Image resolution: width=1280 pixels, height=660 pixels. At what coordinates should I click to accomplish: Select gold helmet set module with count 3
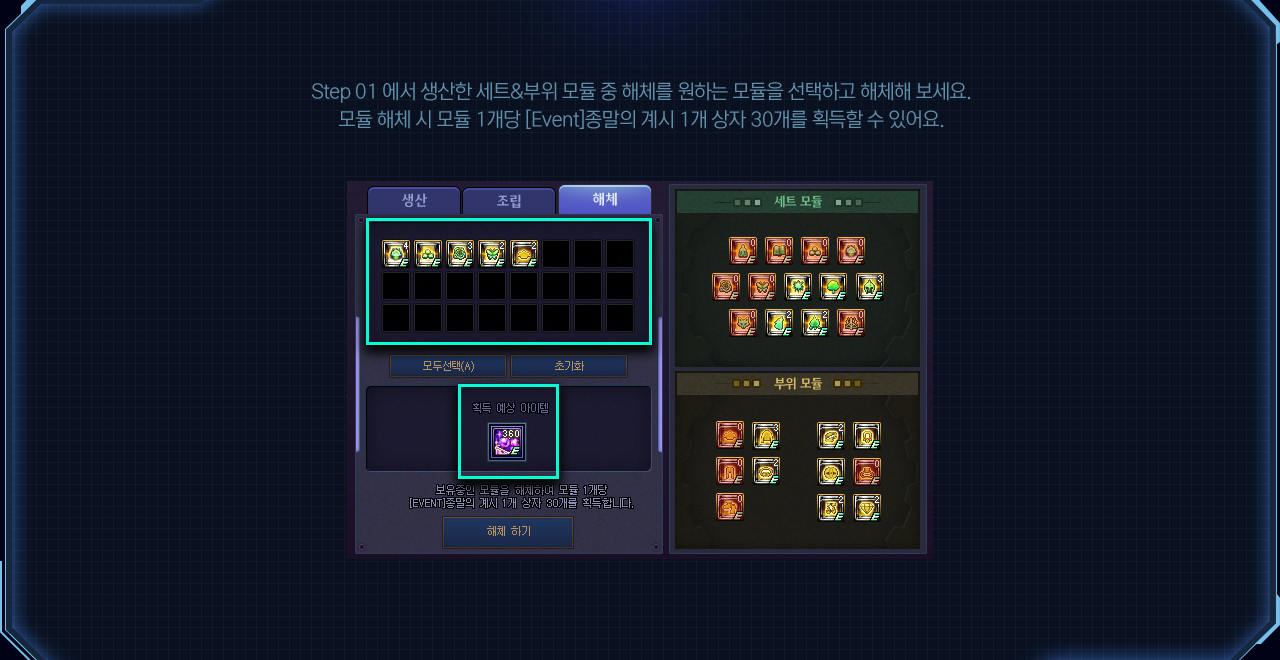coord(870,286)
